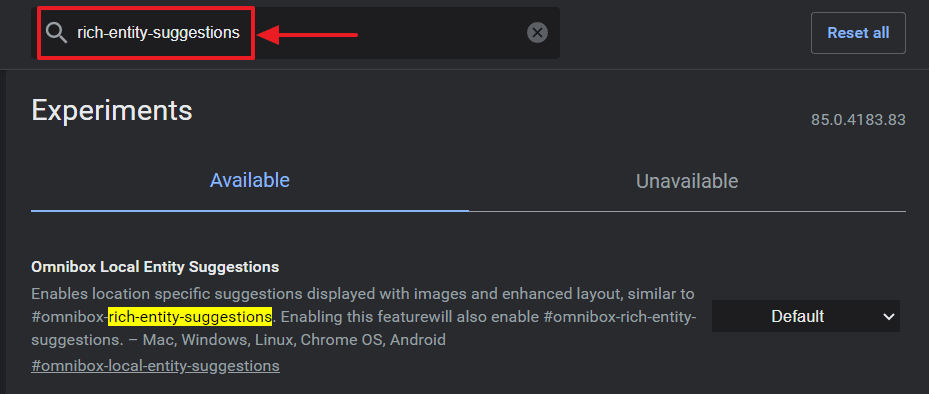
Task: Click the Reset all button
Action: tap(858, 33)
